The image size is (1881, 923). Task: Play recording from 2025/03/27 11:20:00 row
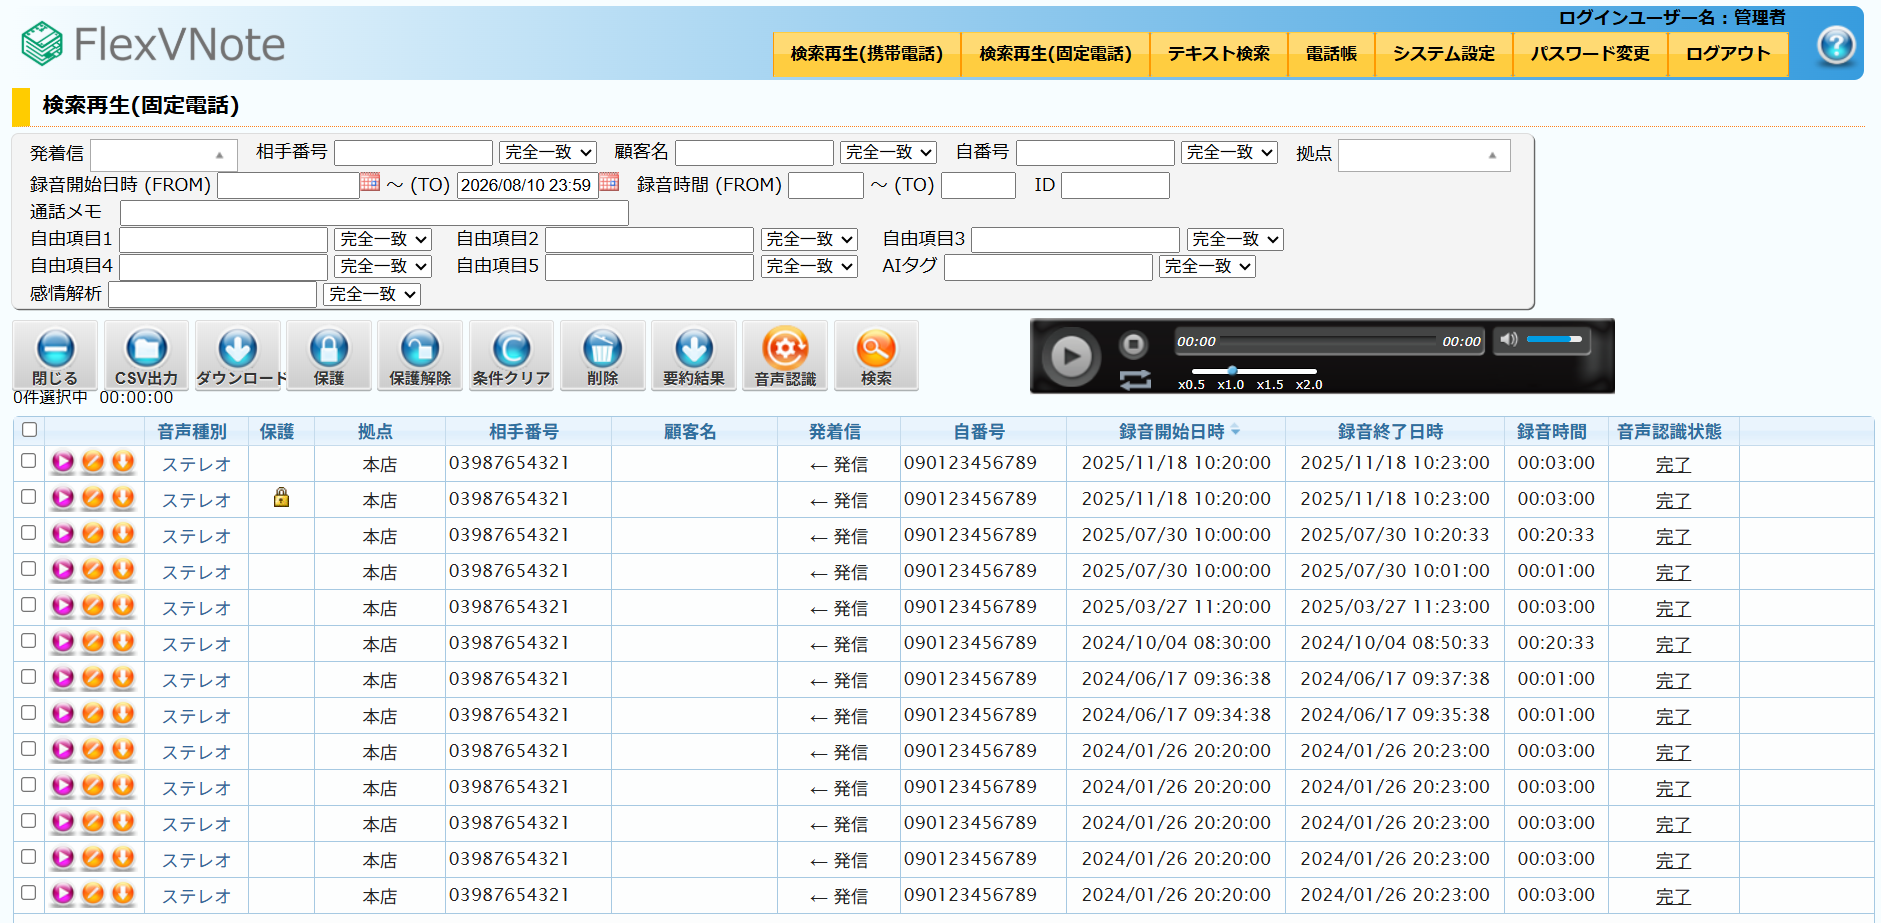point(63,606)
